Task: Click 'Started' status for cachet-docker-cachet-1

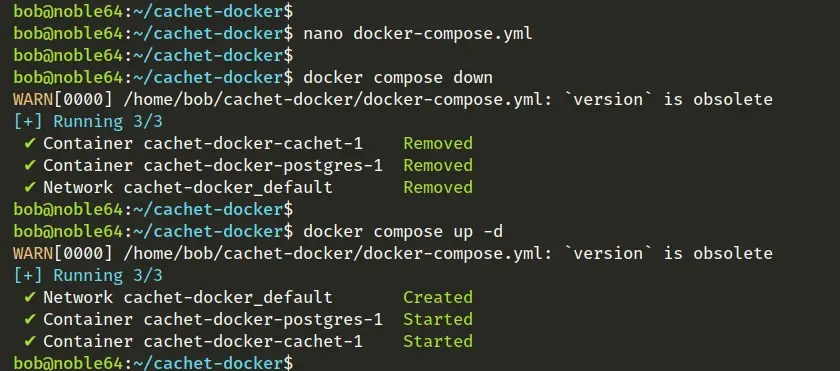Action: (x=438, y=341)
